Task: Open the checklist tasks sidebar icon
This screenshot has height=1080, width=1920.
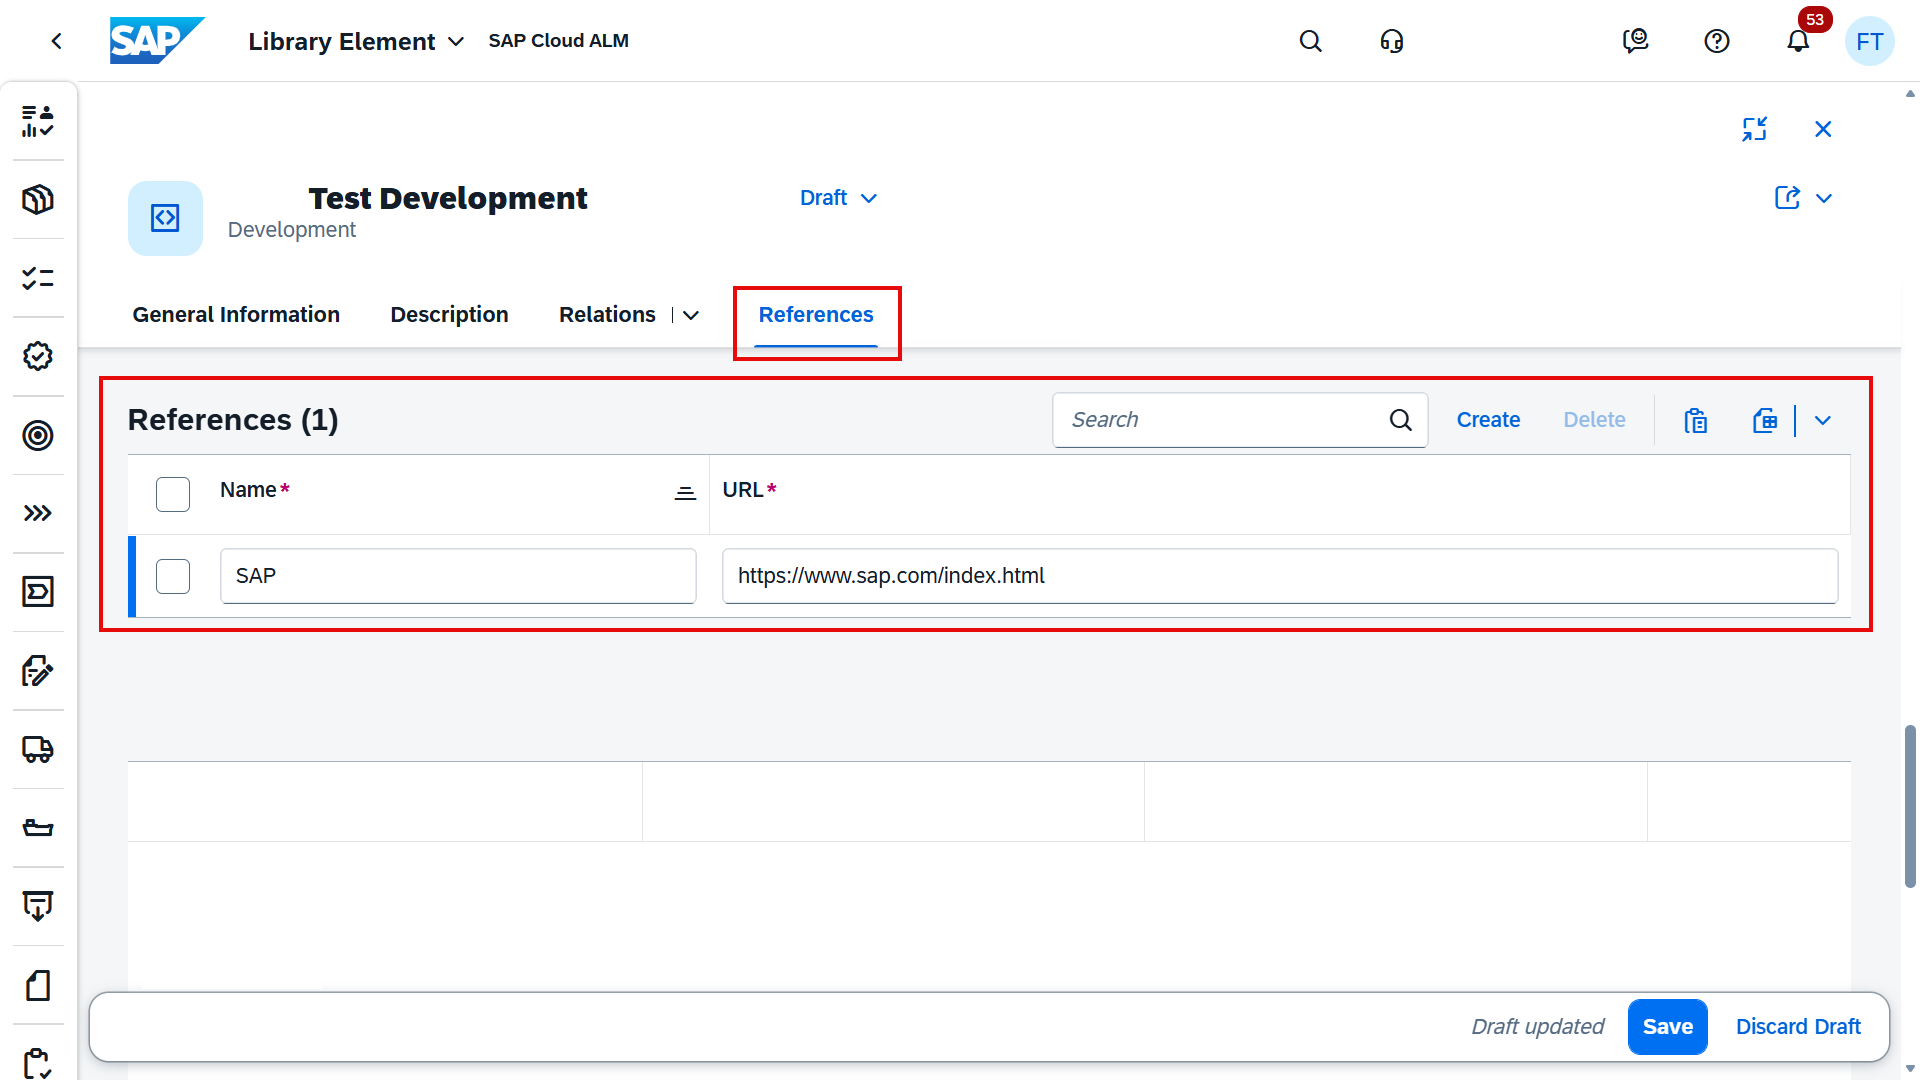Action: coord(38,278)
